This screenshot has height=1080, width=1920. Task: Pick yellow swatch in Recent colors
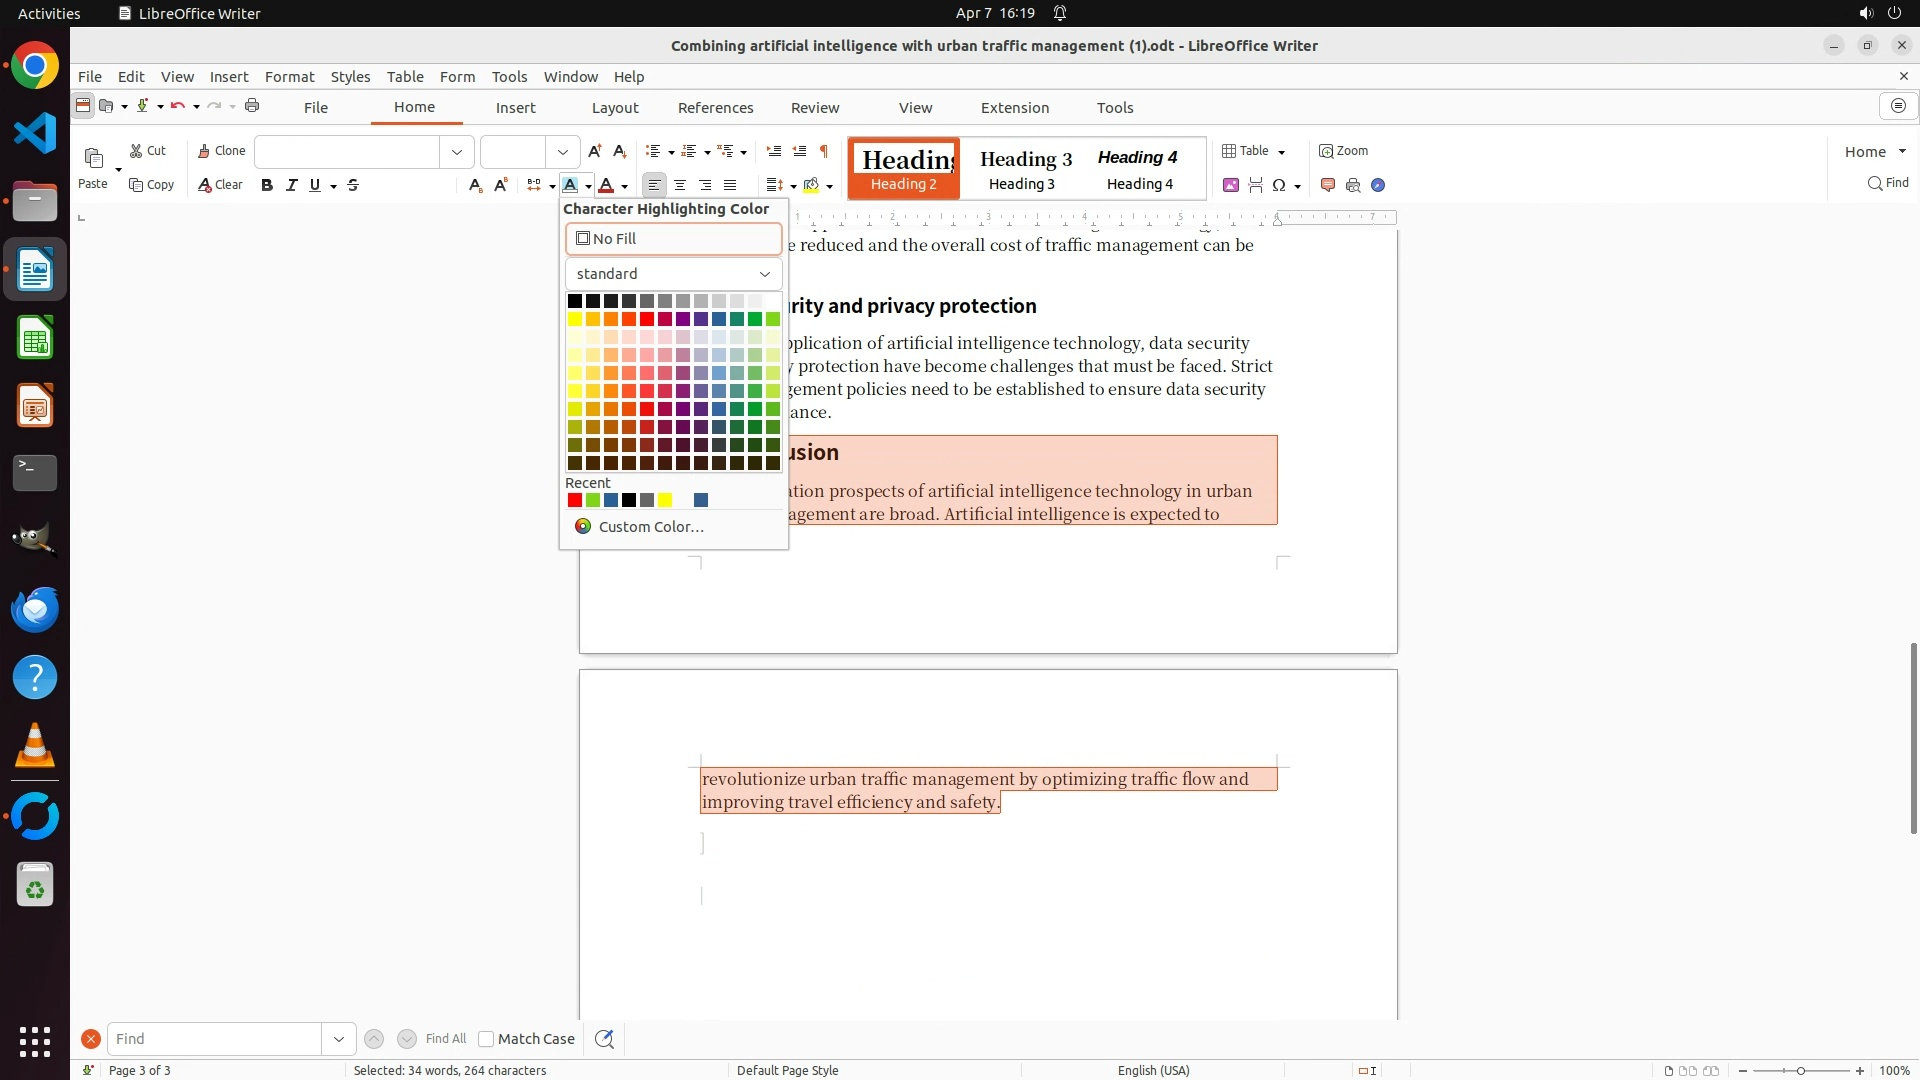click(x=665, y=500)
